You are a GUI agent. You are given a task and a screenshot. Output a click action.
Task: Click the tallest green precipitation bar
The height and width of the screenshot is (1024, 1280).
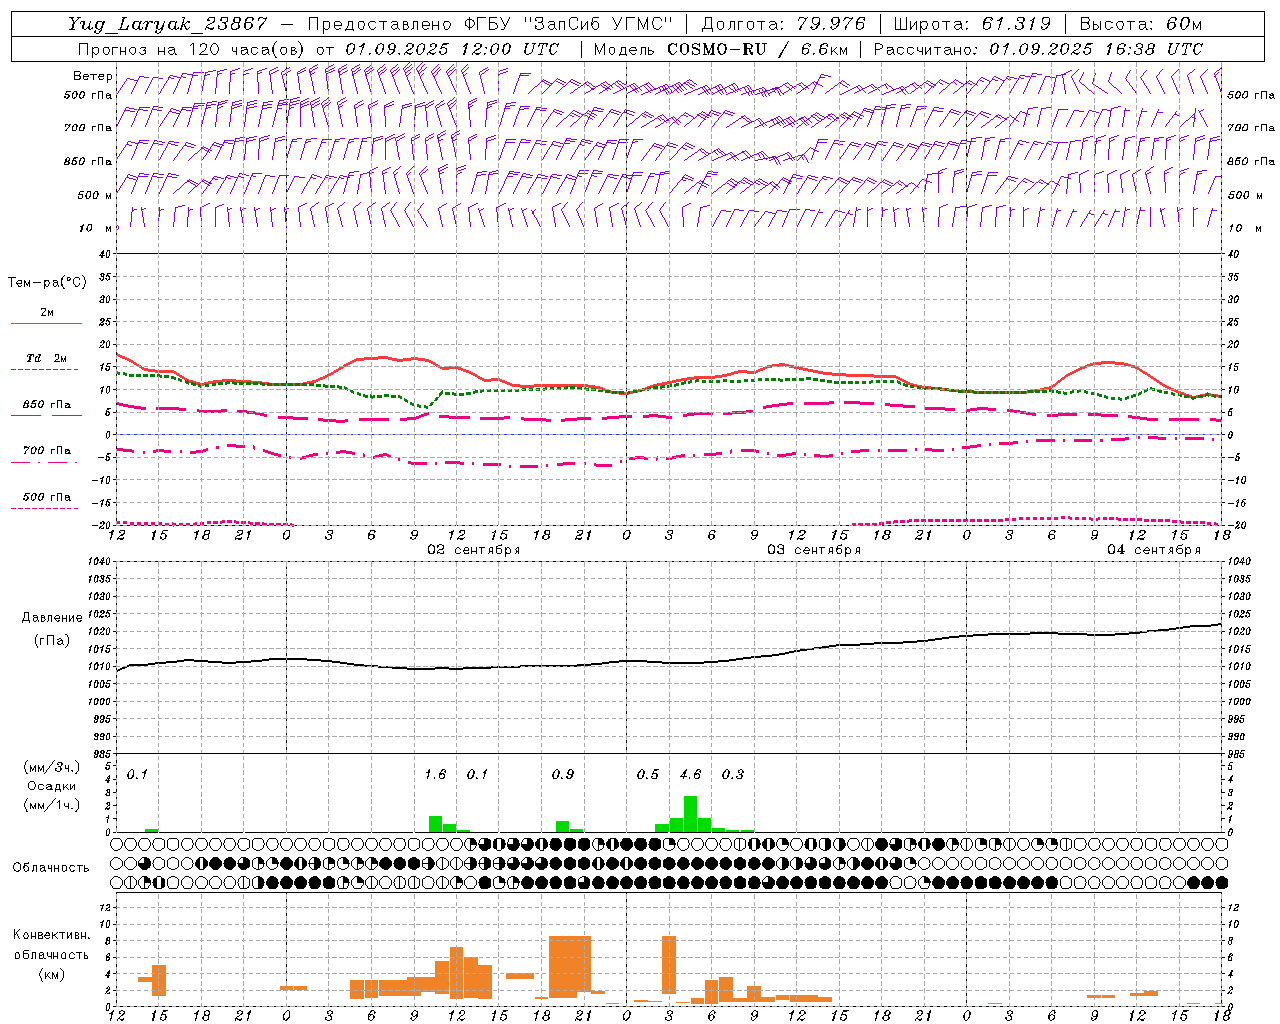click(690, 814)
